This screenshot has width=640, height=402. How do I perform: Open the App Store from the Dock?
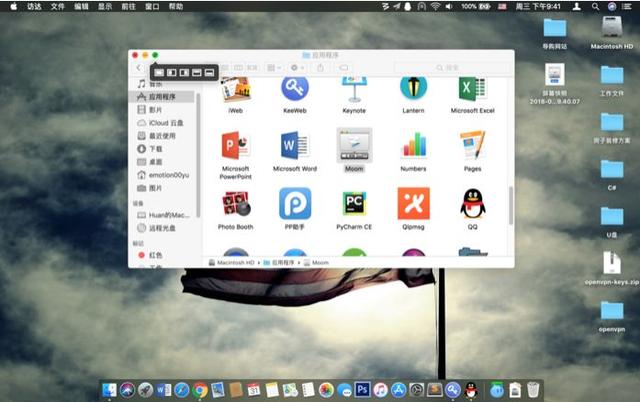click(x=398, y=390)
